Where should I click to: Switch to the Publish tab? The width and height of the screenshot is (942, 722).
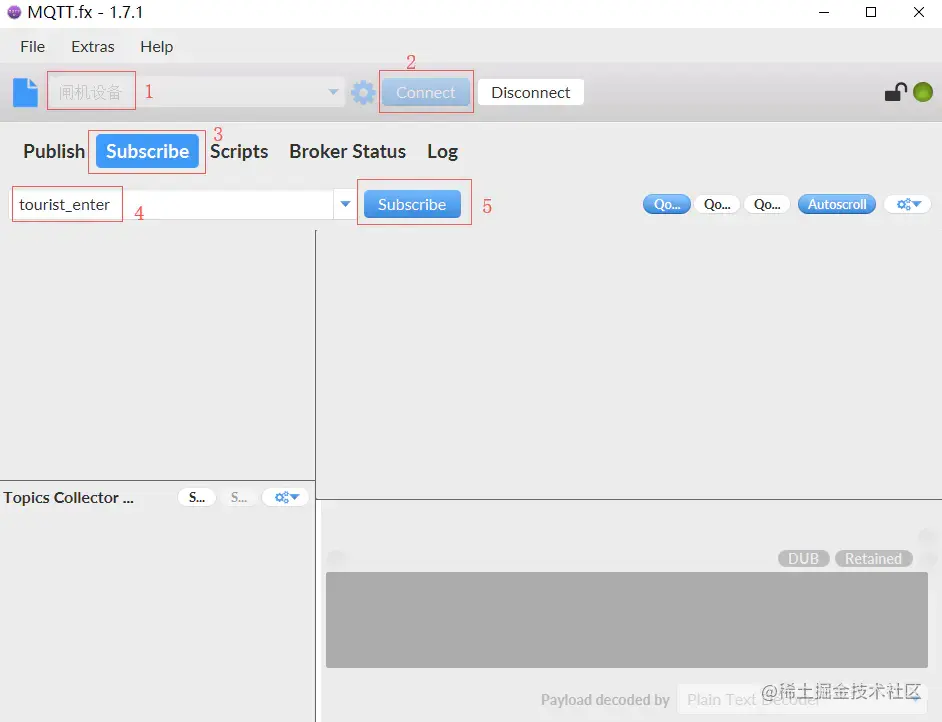[x=54, y=151]
